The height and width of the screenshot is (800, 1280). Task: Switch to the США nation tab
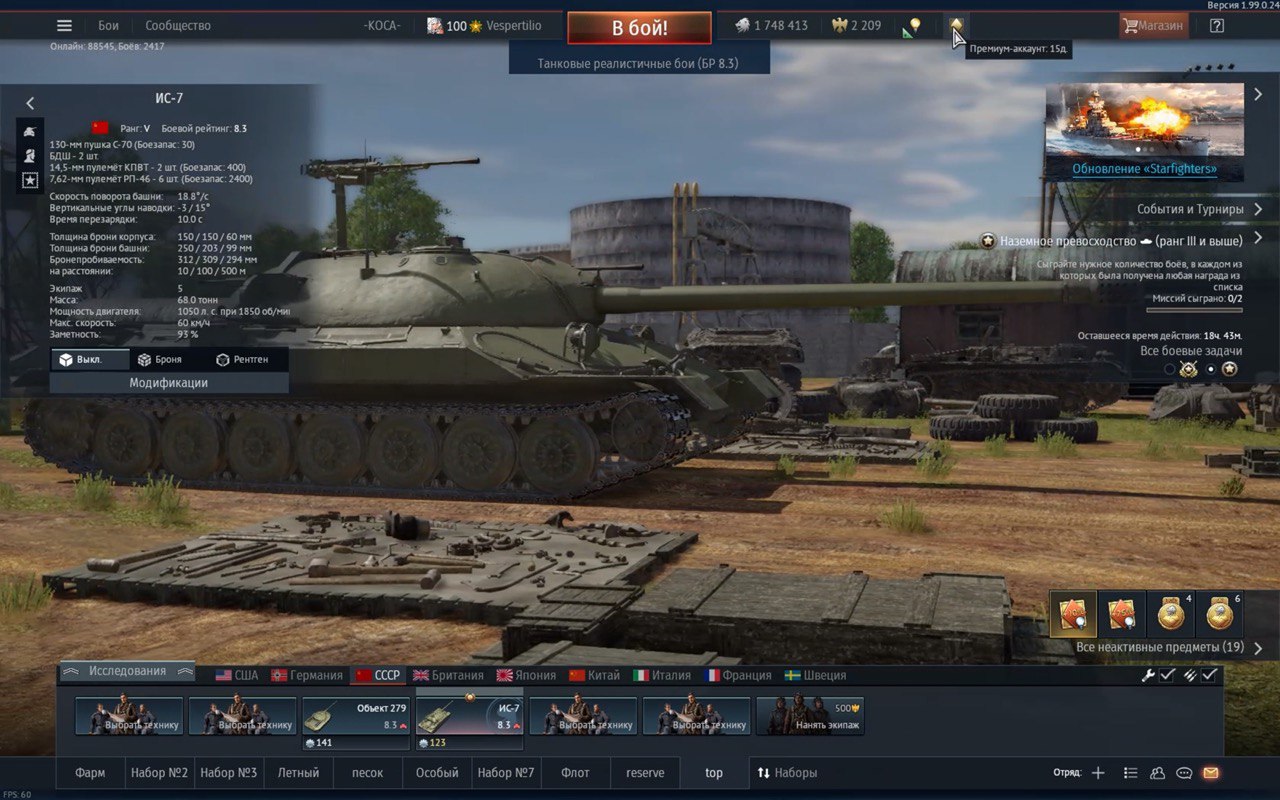pos(237,675)
